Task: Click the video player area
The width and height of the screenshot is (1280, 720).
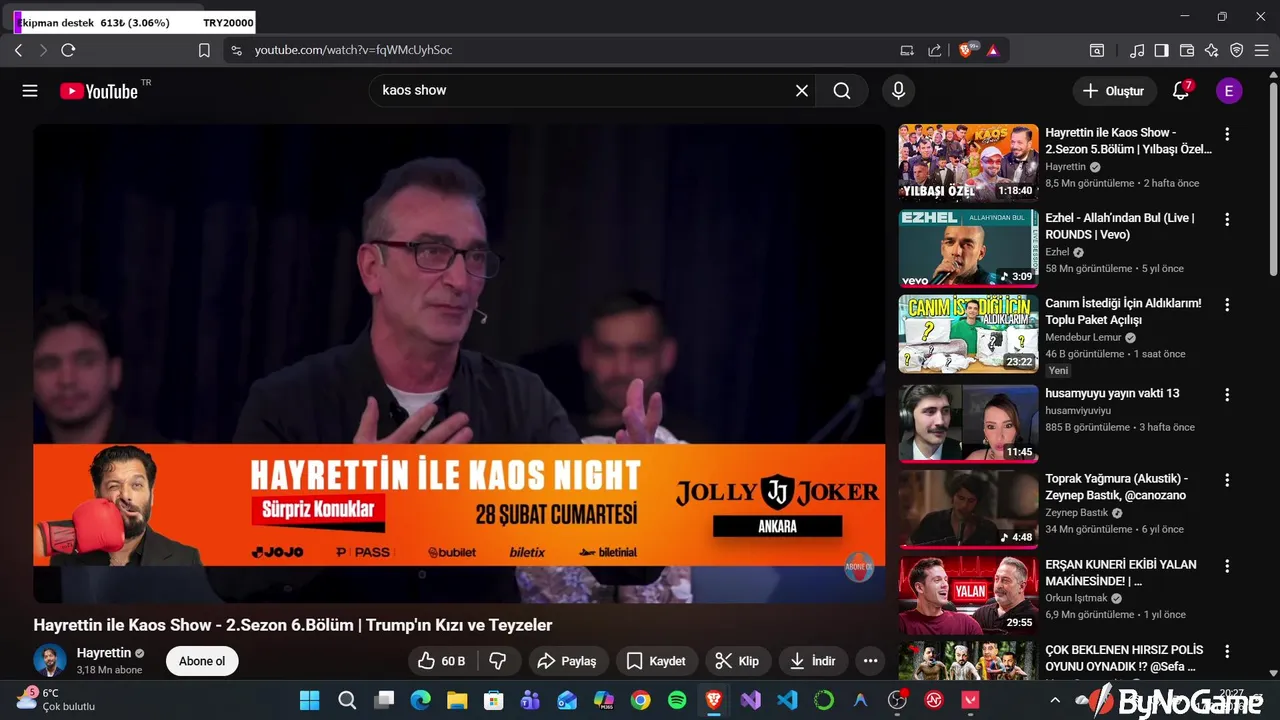Action: point(459,363)
